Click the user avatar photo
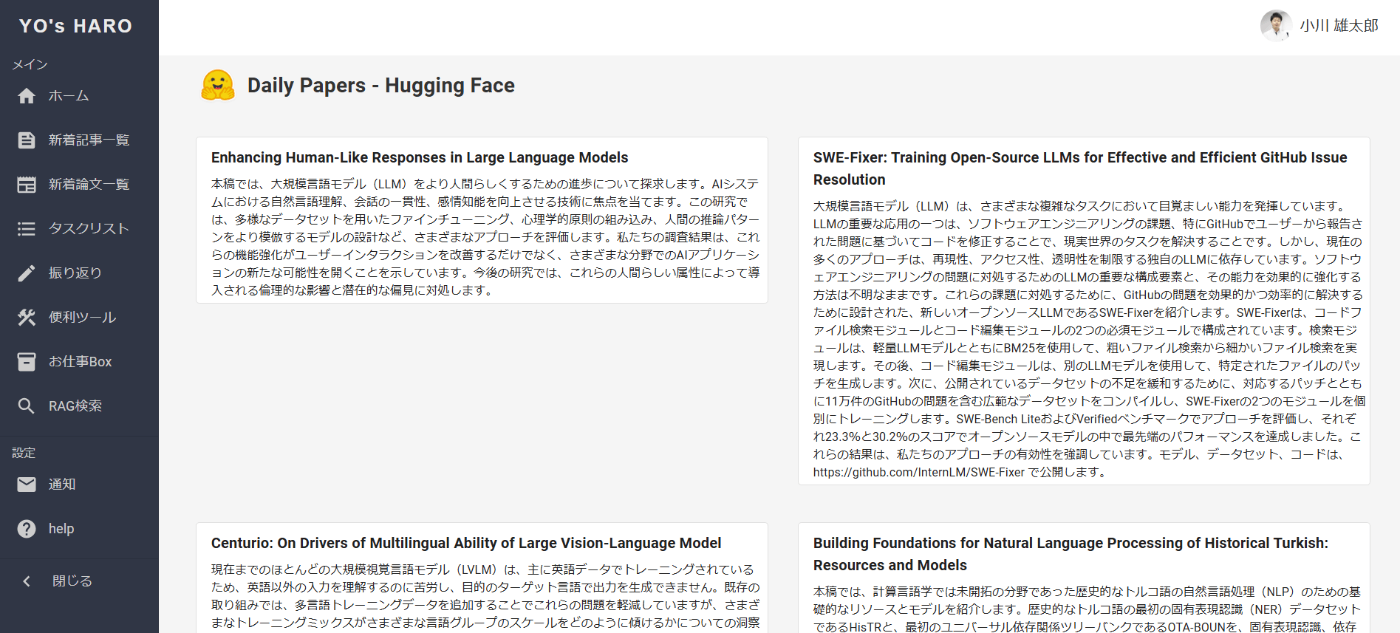Image resolution: width=1400 pixels, height=633 pixels. pyautogui.click(x=1276, y=26)
